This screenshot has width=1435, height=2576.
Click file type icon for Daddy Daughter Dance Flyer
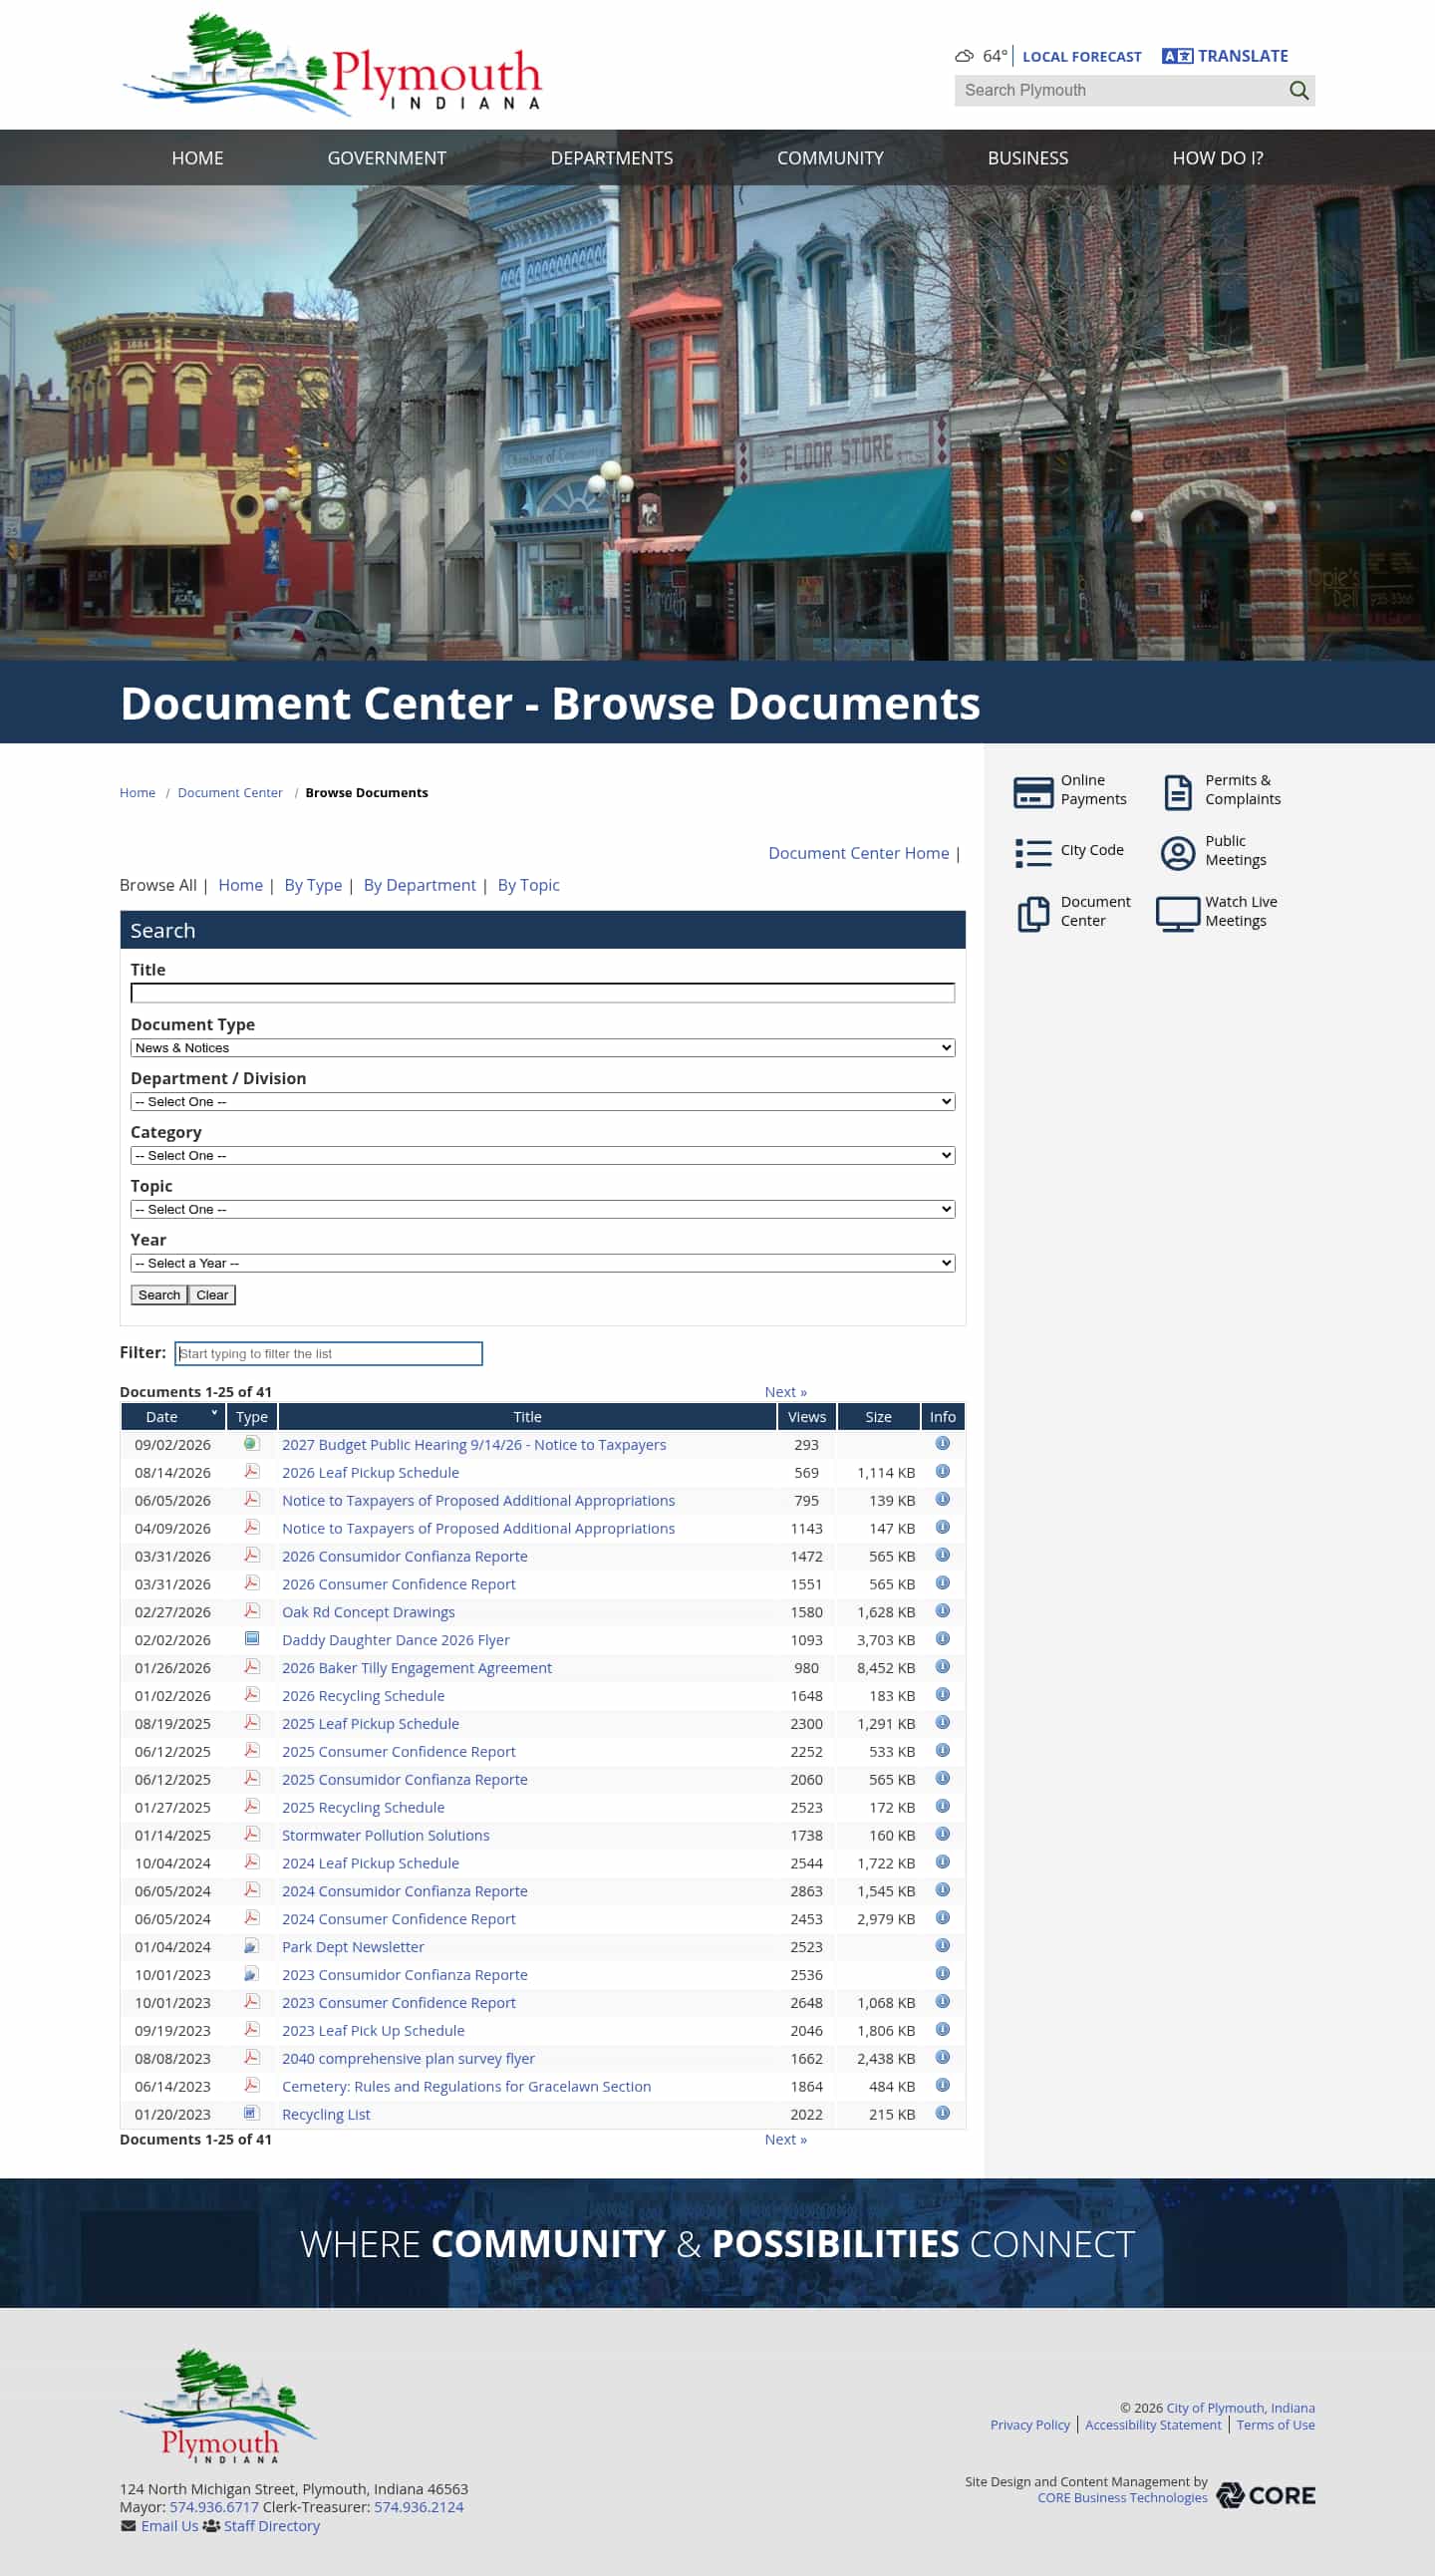[252, 1638]
